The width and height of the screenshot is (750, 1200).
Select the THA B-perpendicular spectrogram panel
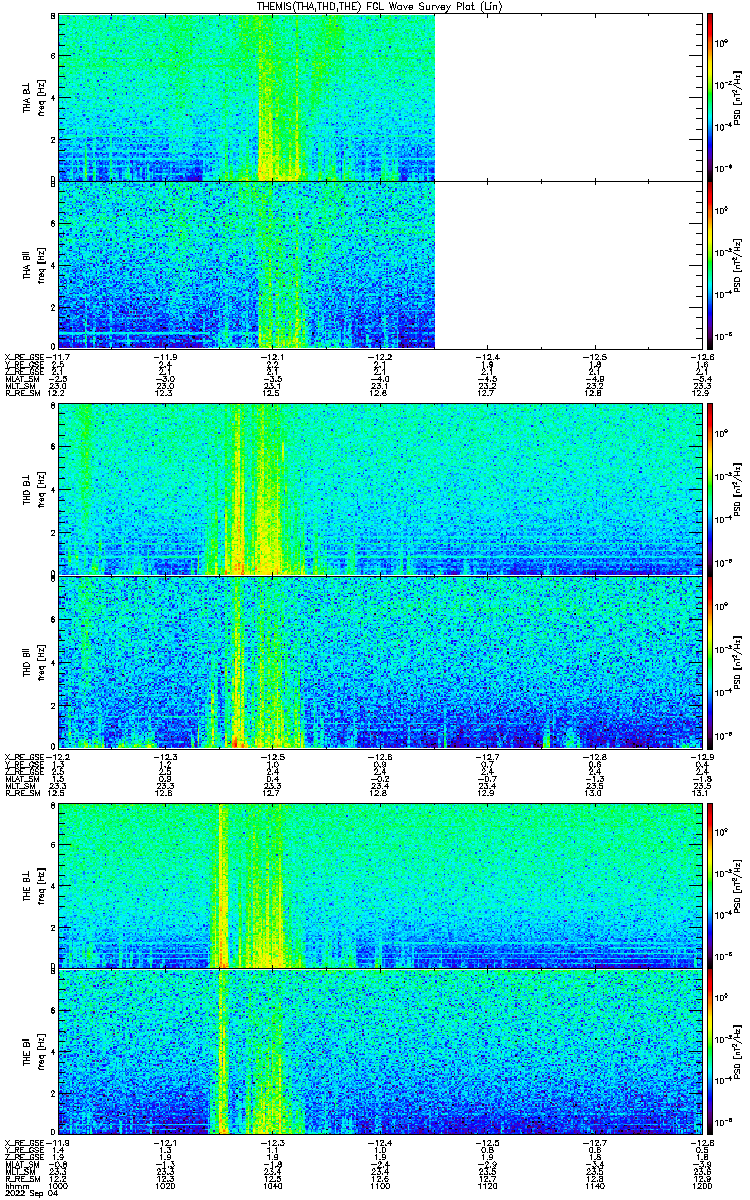(x=379, y=97)
